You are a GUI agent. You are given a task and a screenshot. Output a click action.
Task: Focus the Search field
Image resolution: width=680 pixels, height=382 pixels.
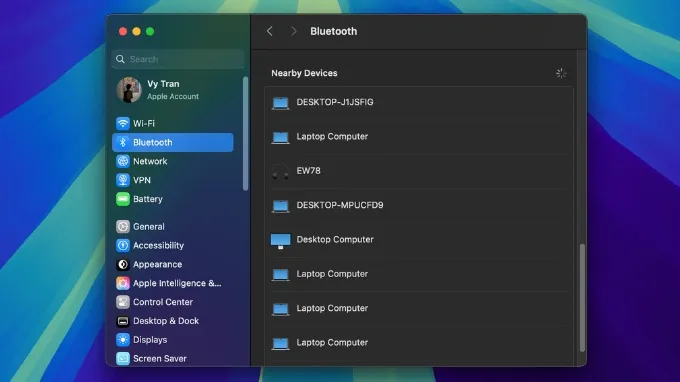178,59
